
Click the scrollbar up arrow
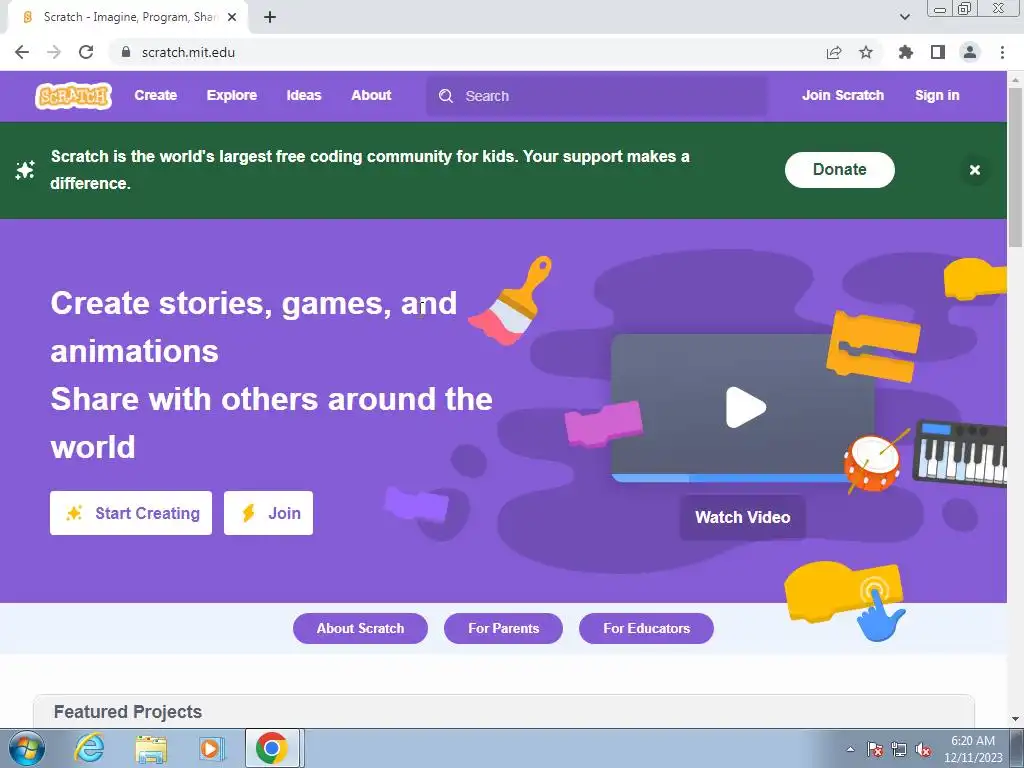(x=1015, y=79)
